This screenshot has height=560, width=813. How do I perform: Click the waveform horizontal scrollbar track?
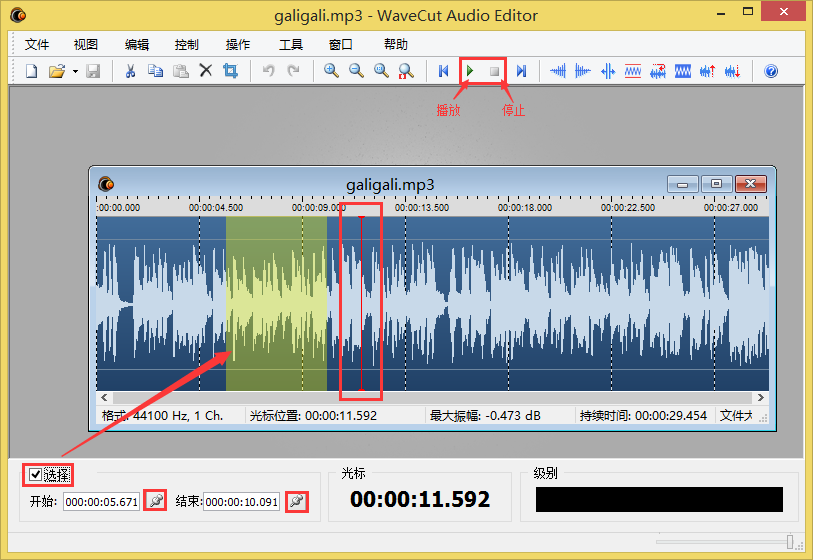432,398
